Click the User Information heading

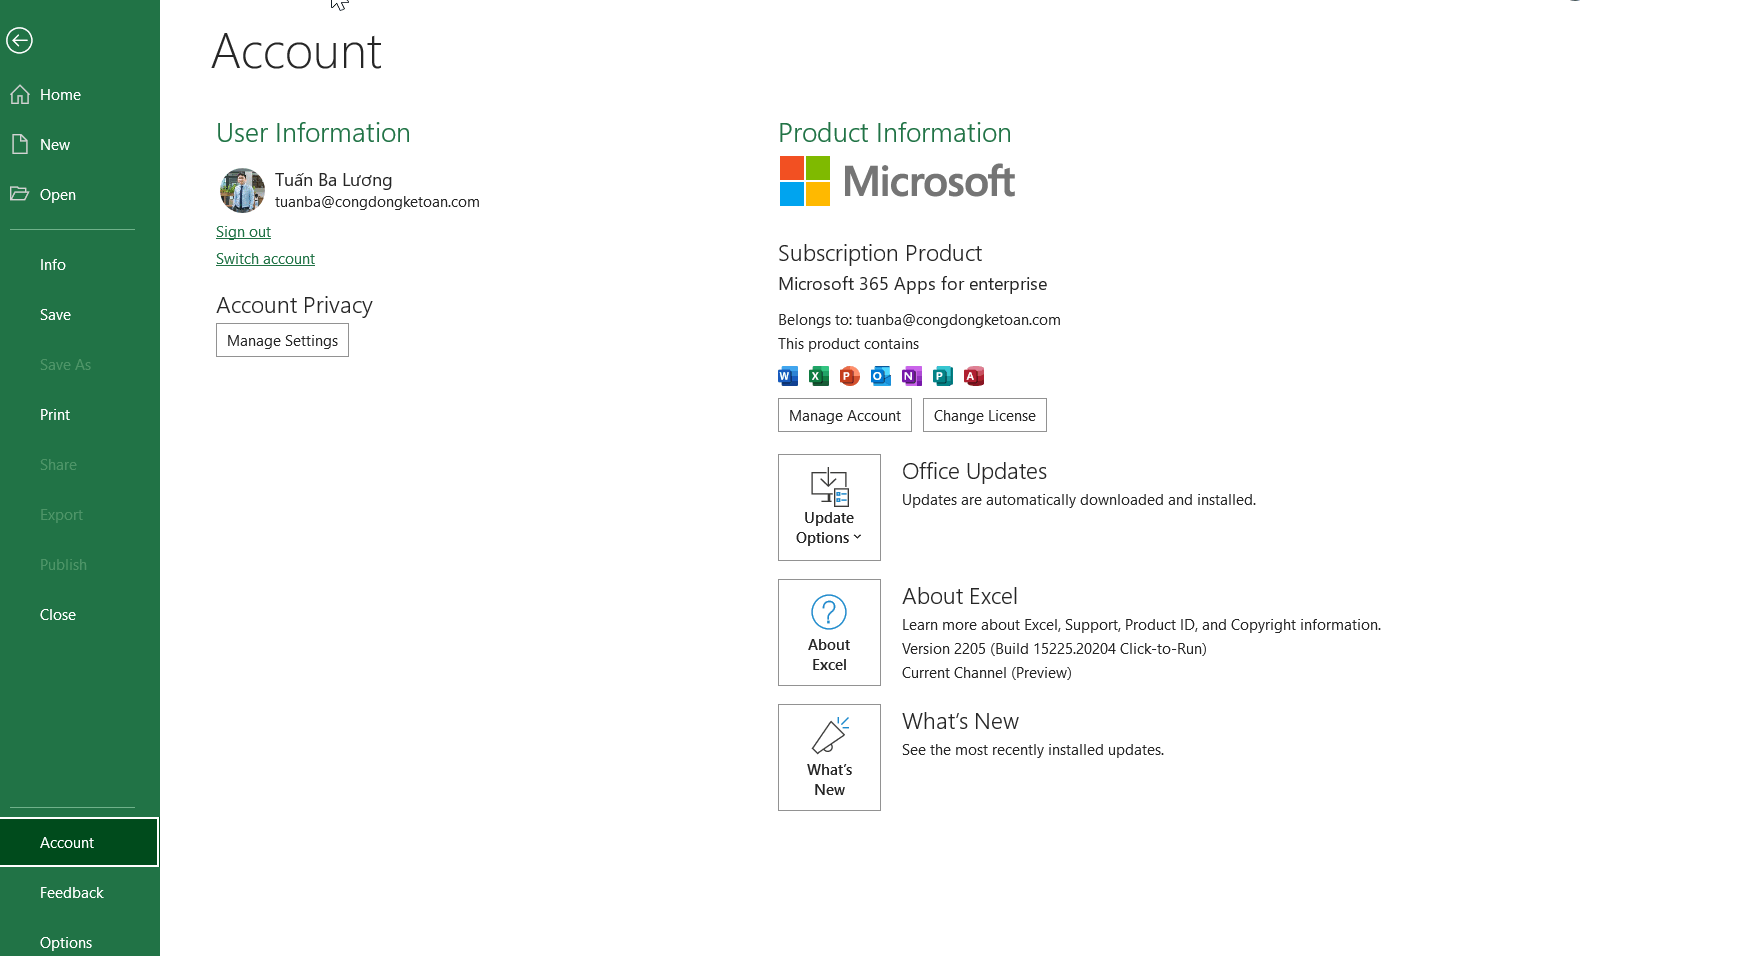tap(313, 133)
